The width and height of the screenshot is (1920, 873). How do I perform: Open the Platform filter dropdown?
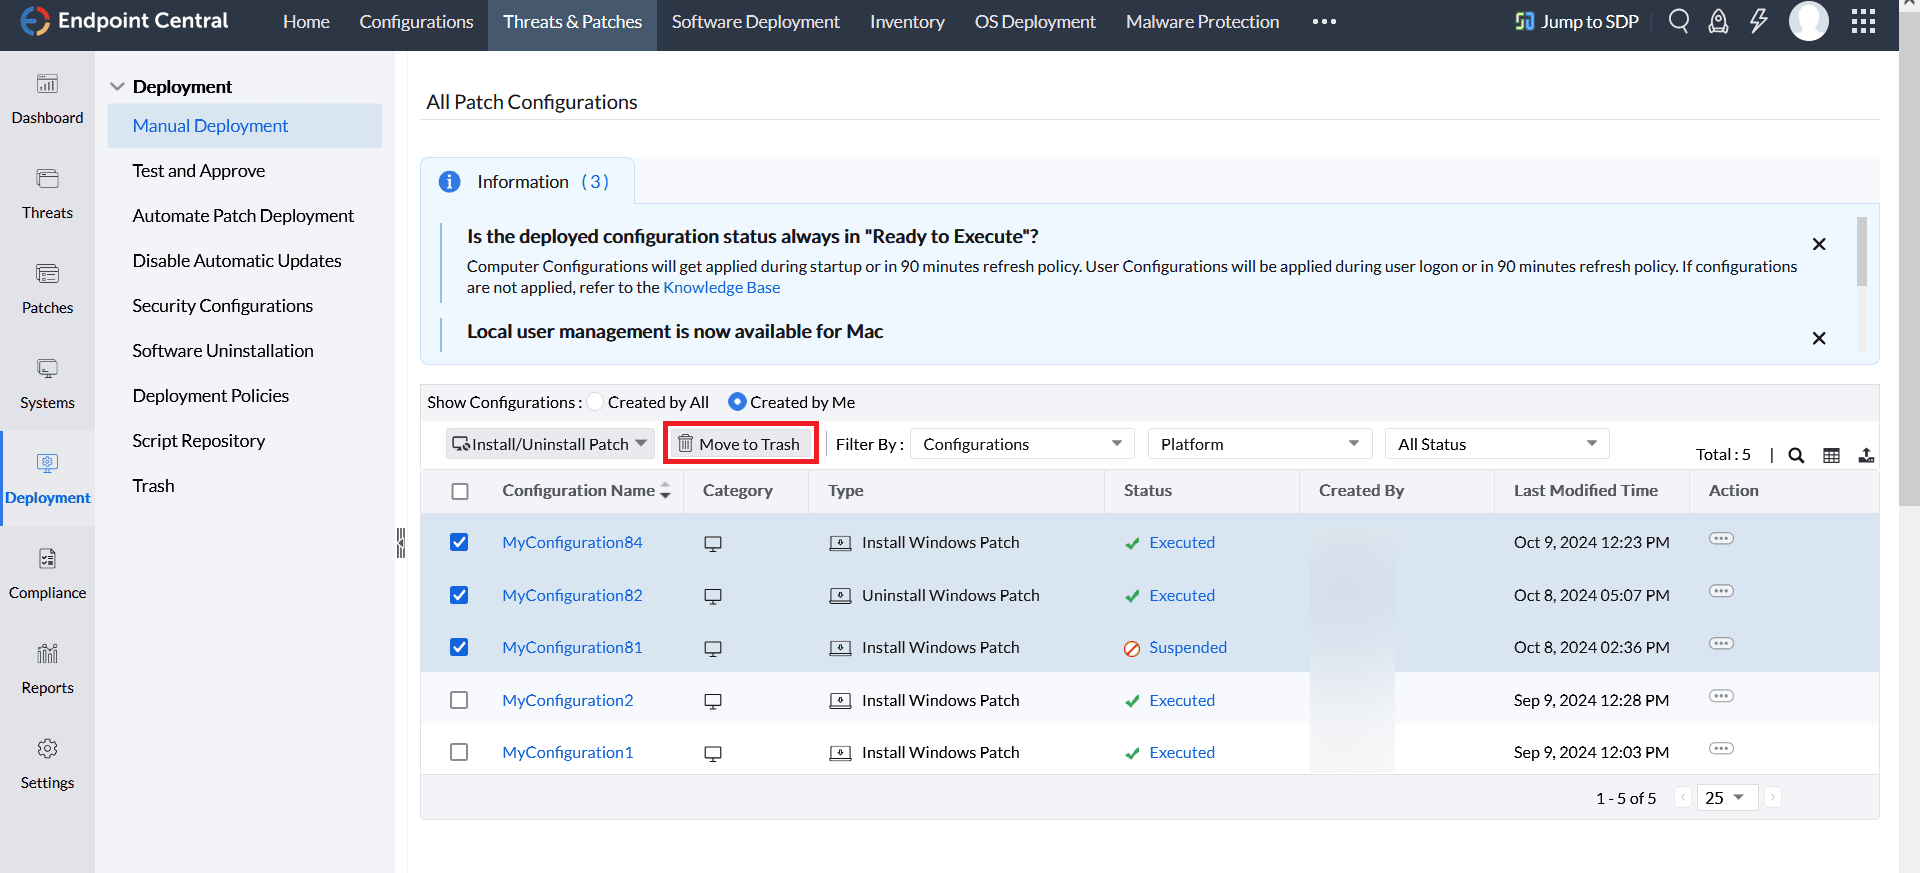tap(1258, 444)
